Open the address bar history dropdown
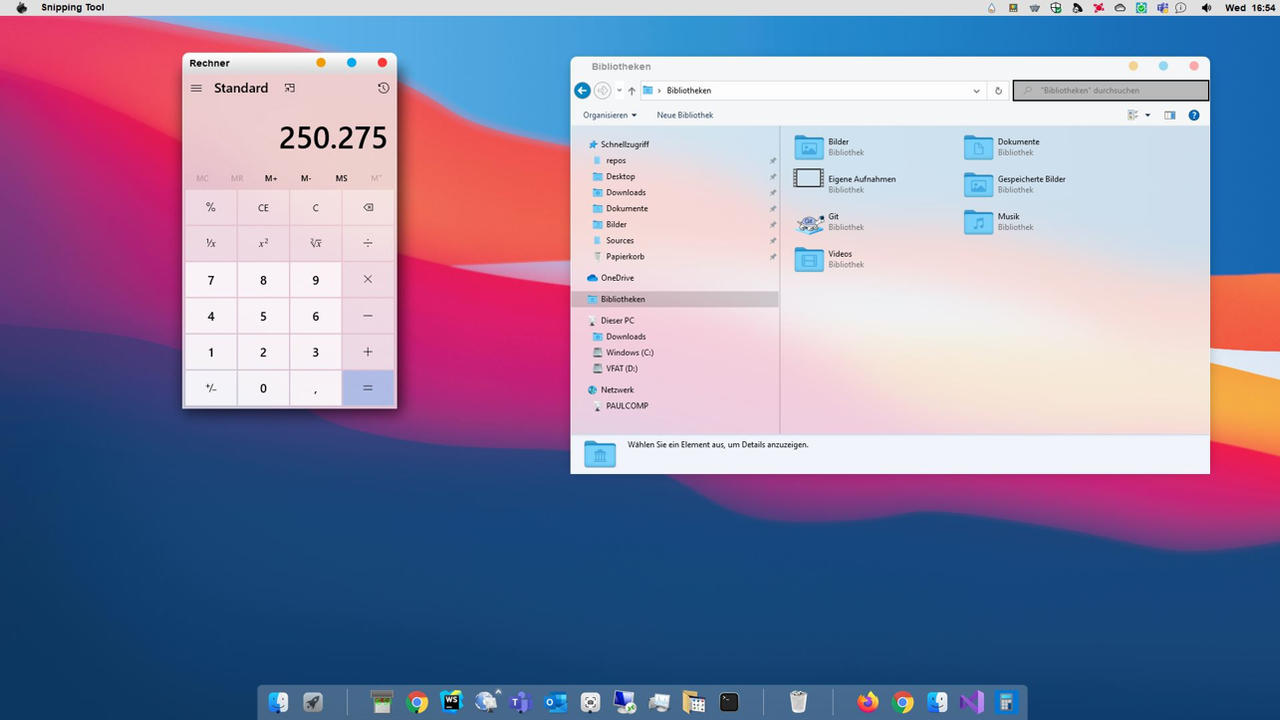The image size is (1280, 720). click(x=977, y=91)
